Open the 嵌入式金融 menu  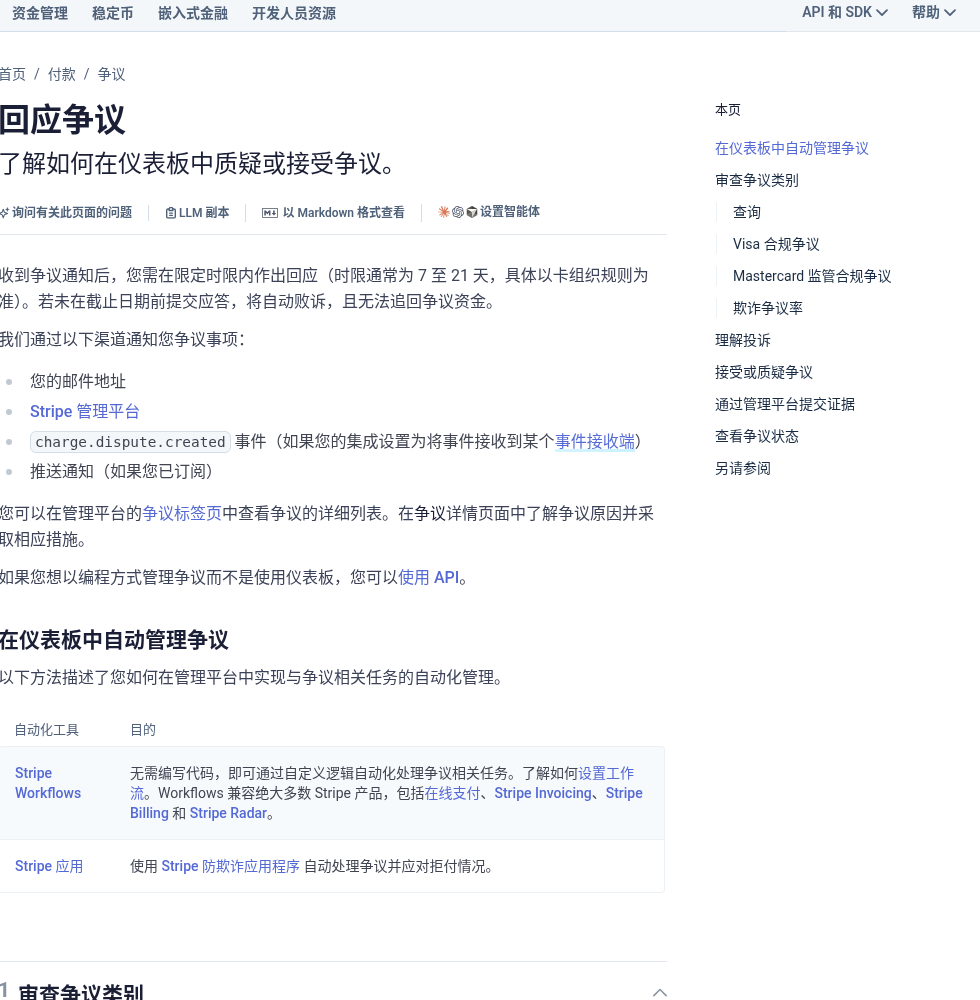(x=193, y=13)
